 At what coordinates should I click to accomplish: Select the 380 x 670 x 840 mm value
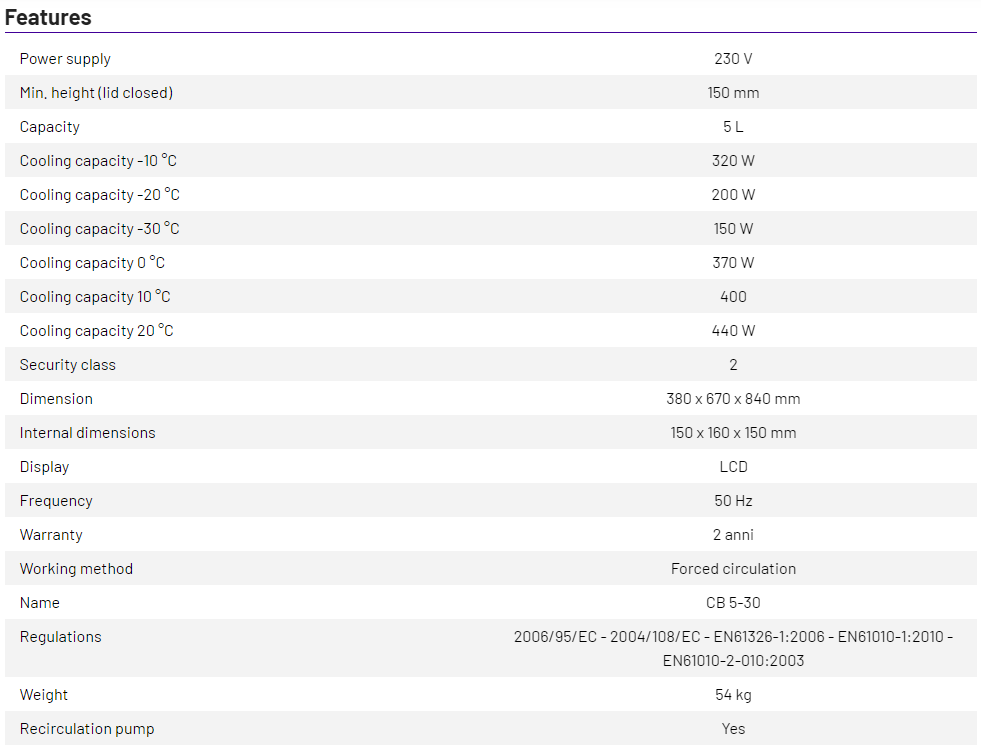click(733, 399)
